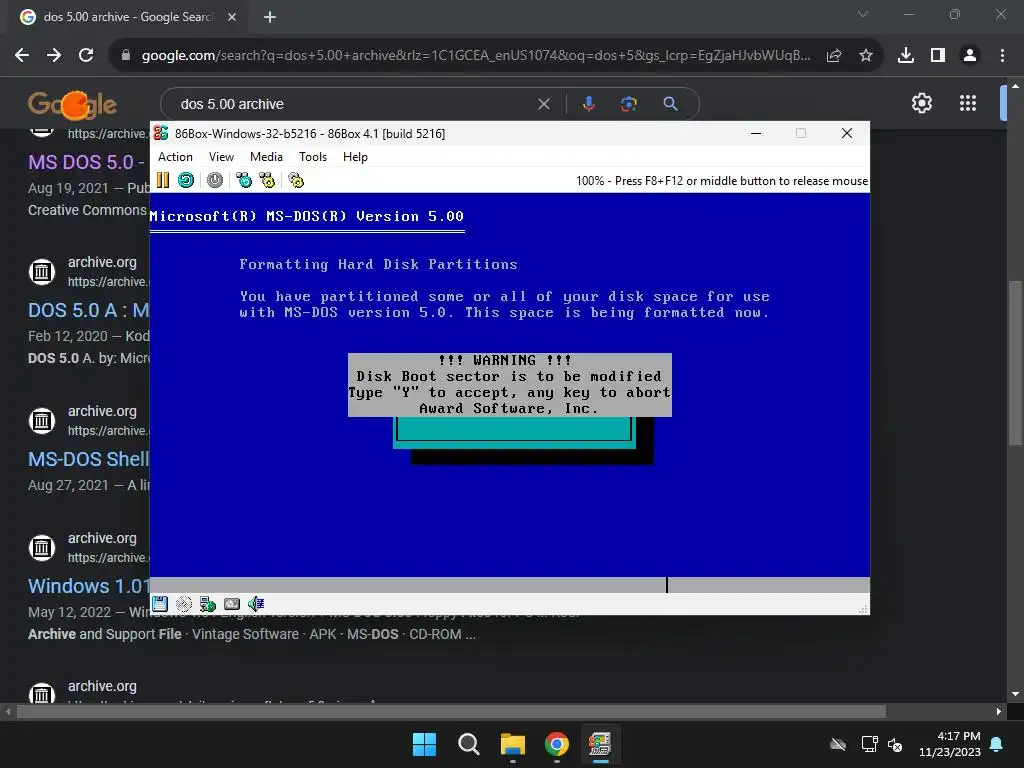Open Windows notification bell
The width and height of the screenshot is (1024, 768).
point(997,744)
